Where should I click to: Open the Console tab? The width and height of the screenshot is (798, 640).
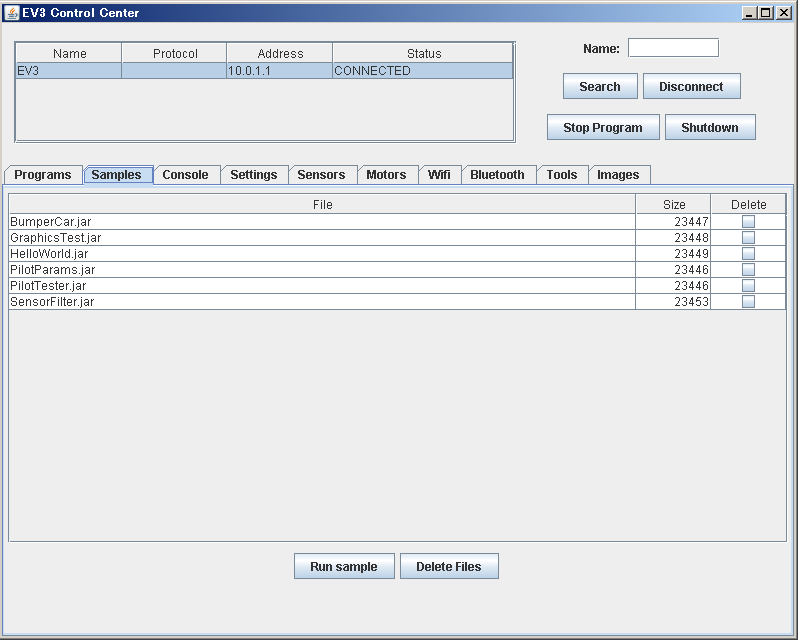coord(185,174)
